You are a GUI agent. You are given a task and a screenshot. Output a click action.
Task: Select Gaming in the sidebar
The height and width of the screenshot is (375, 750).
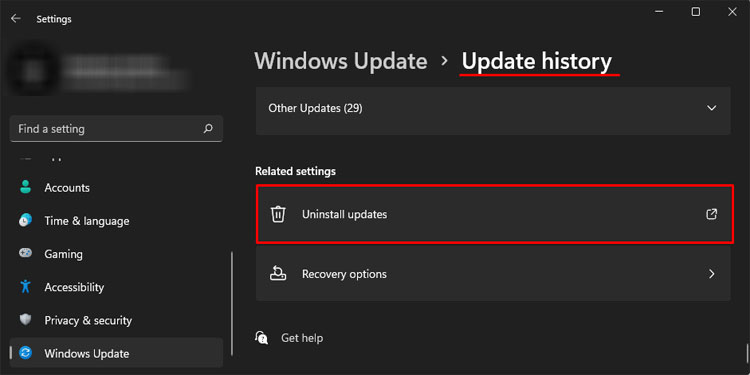[x=116, y=254]
